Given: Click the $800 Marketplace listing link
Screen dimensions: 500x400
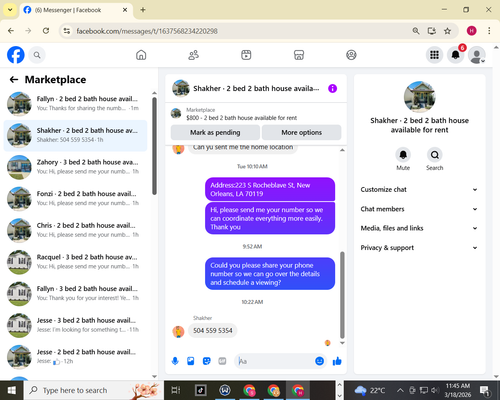Looking at the screenshot, I should click(x=241, y=118).
